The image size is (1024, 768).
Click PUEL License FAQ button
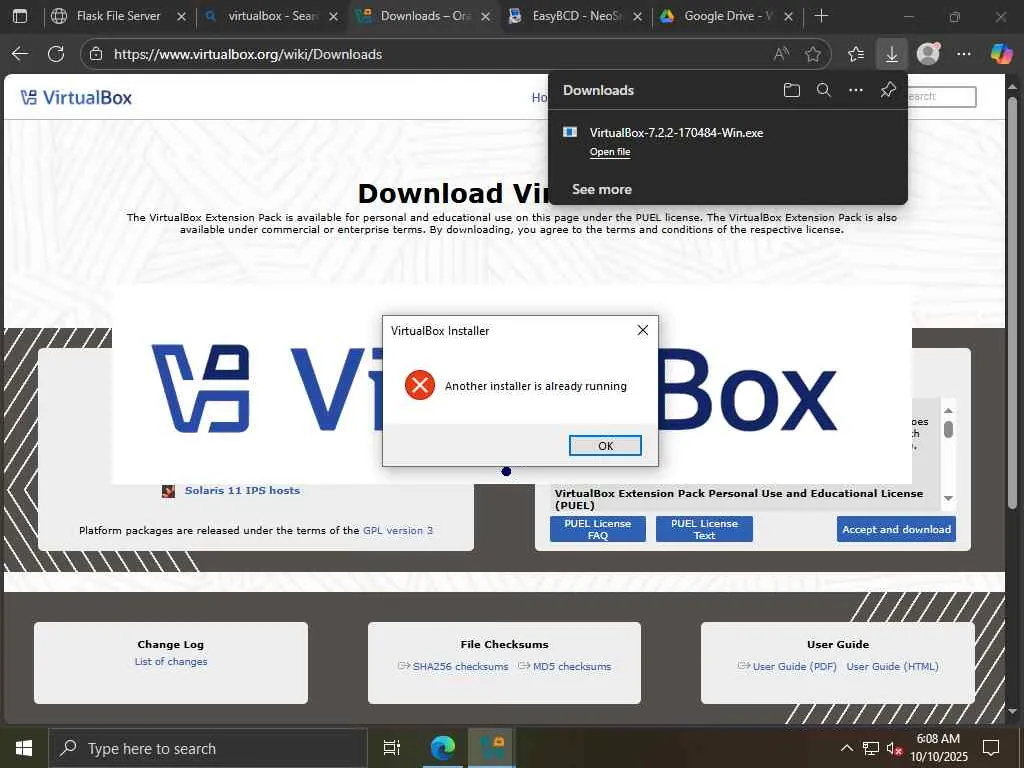pyautogui.click(x=598, y=529)
